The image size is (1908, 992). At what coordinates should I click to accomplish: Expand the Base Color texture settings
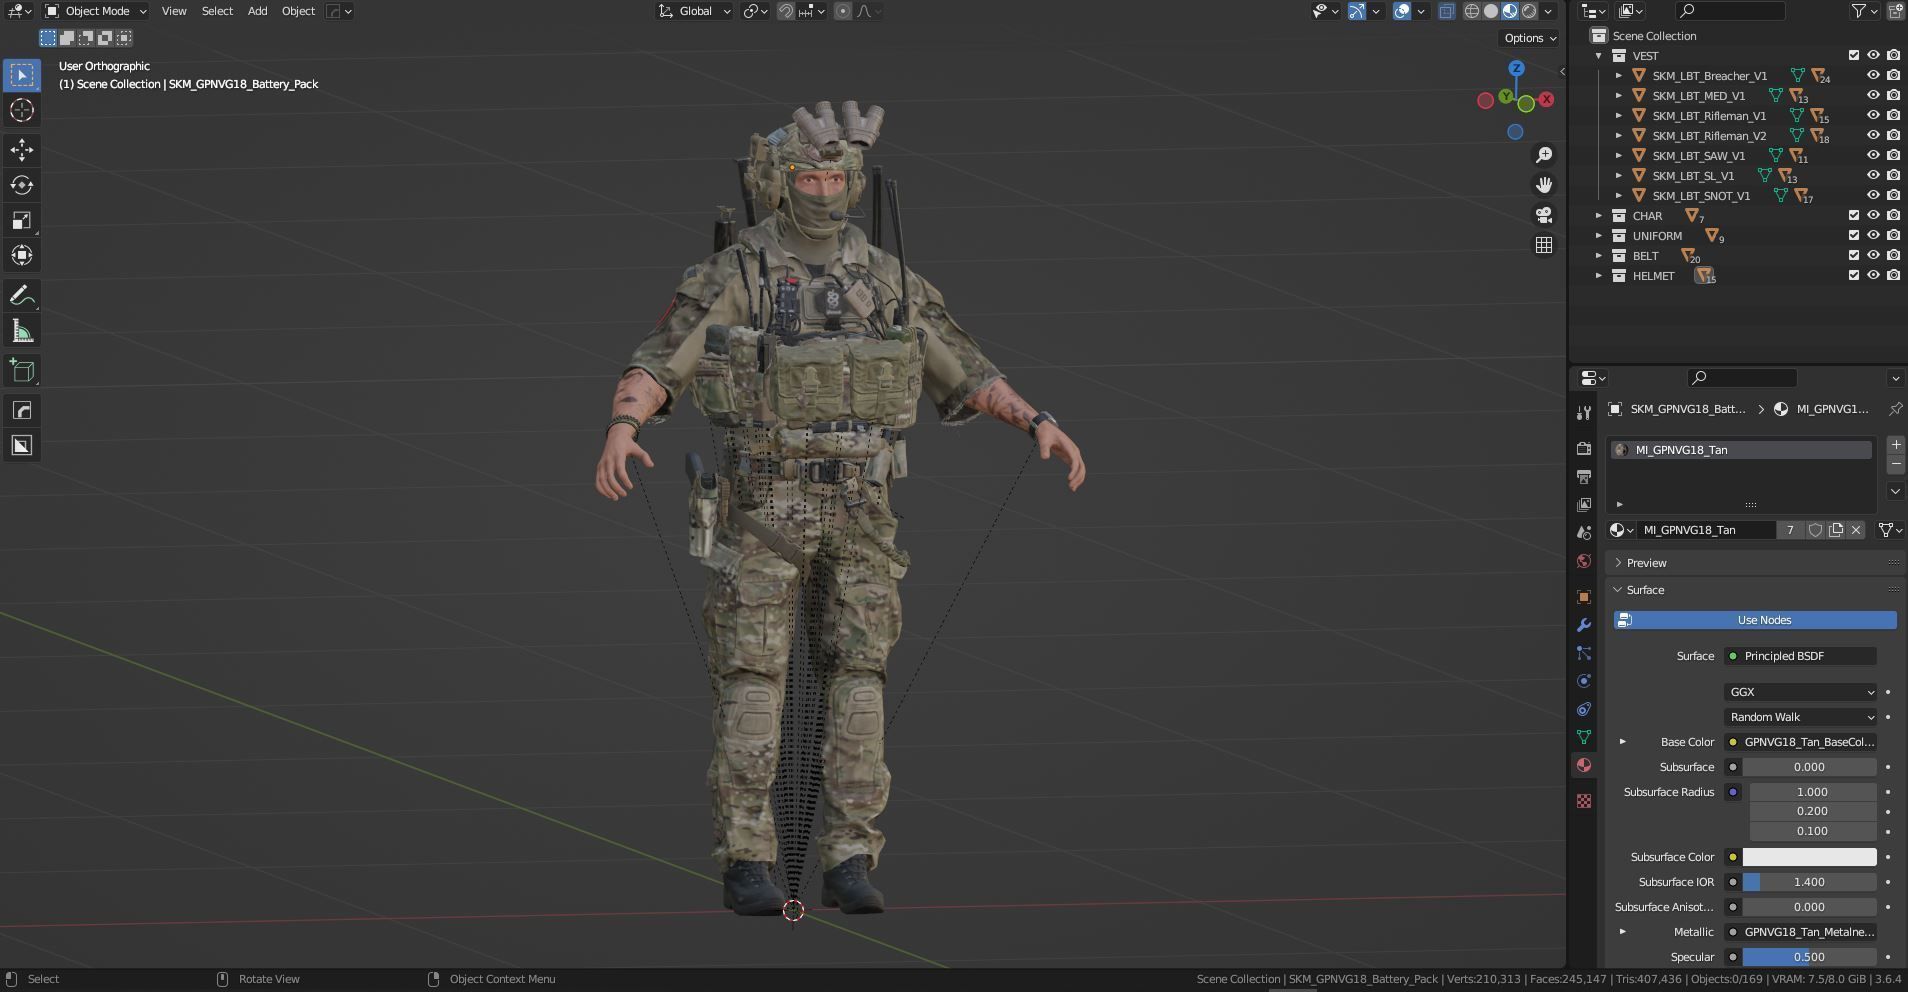(x=1622, y=742)
